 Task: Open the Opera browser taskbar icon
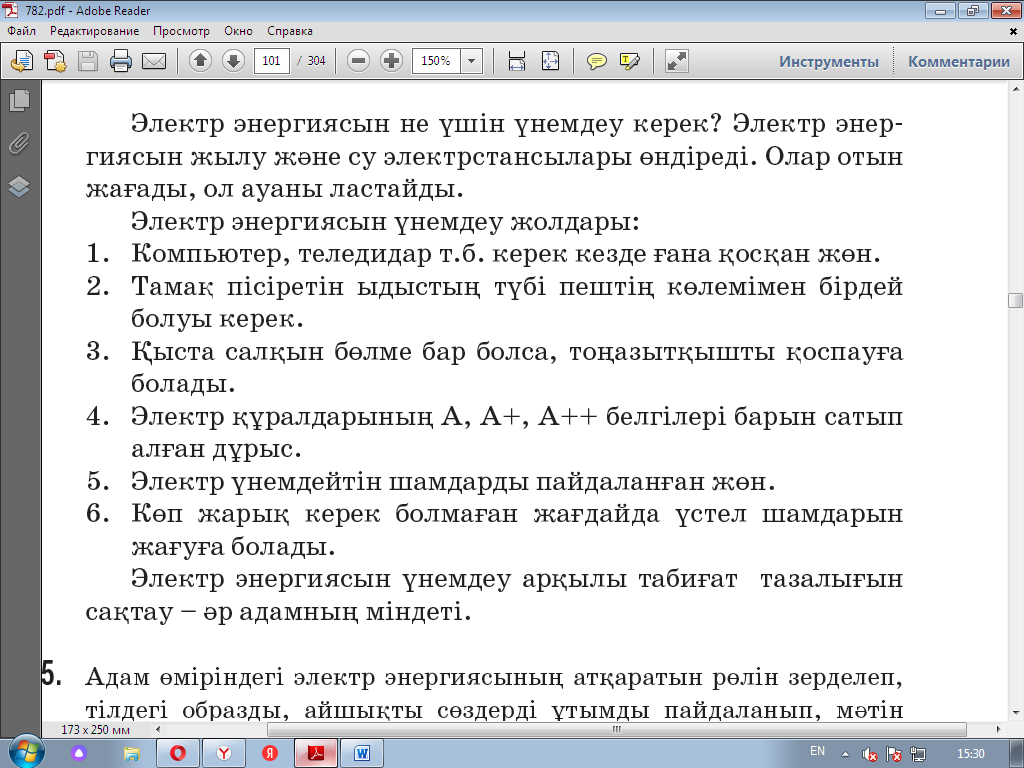point(178,754)
